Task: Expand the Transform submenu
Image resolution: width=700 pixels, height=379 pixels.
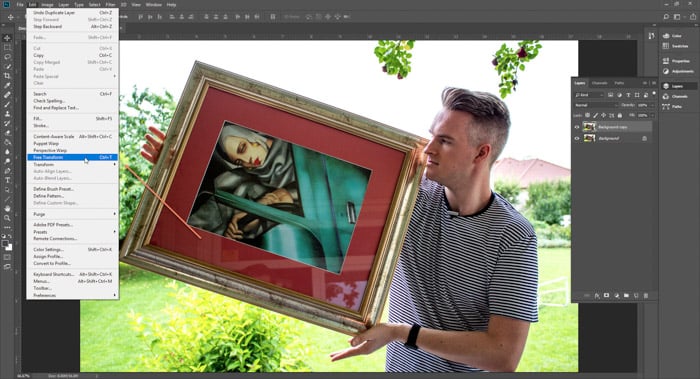Action: (x=72, y=164)
